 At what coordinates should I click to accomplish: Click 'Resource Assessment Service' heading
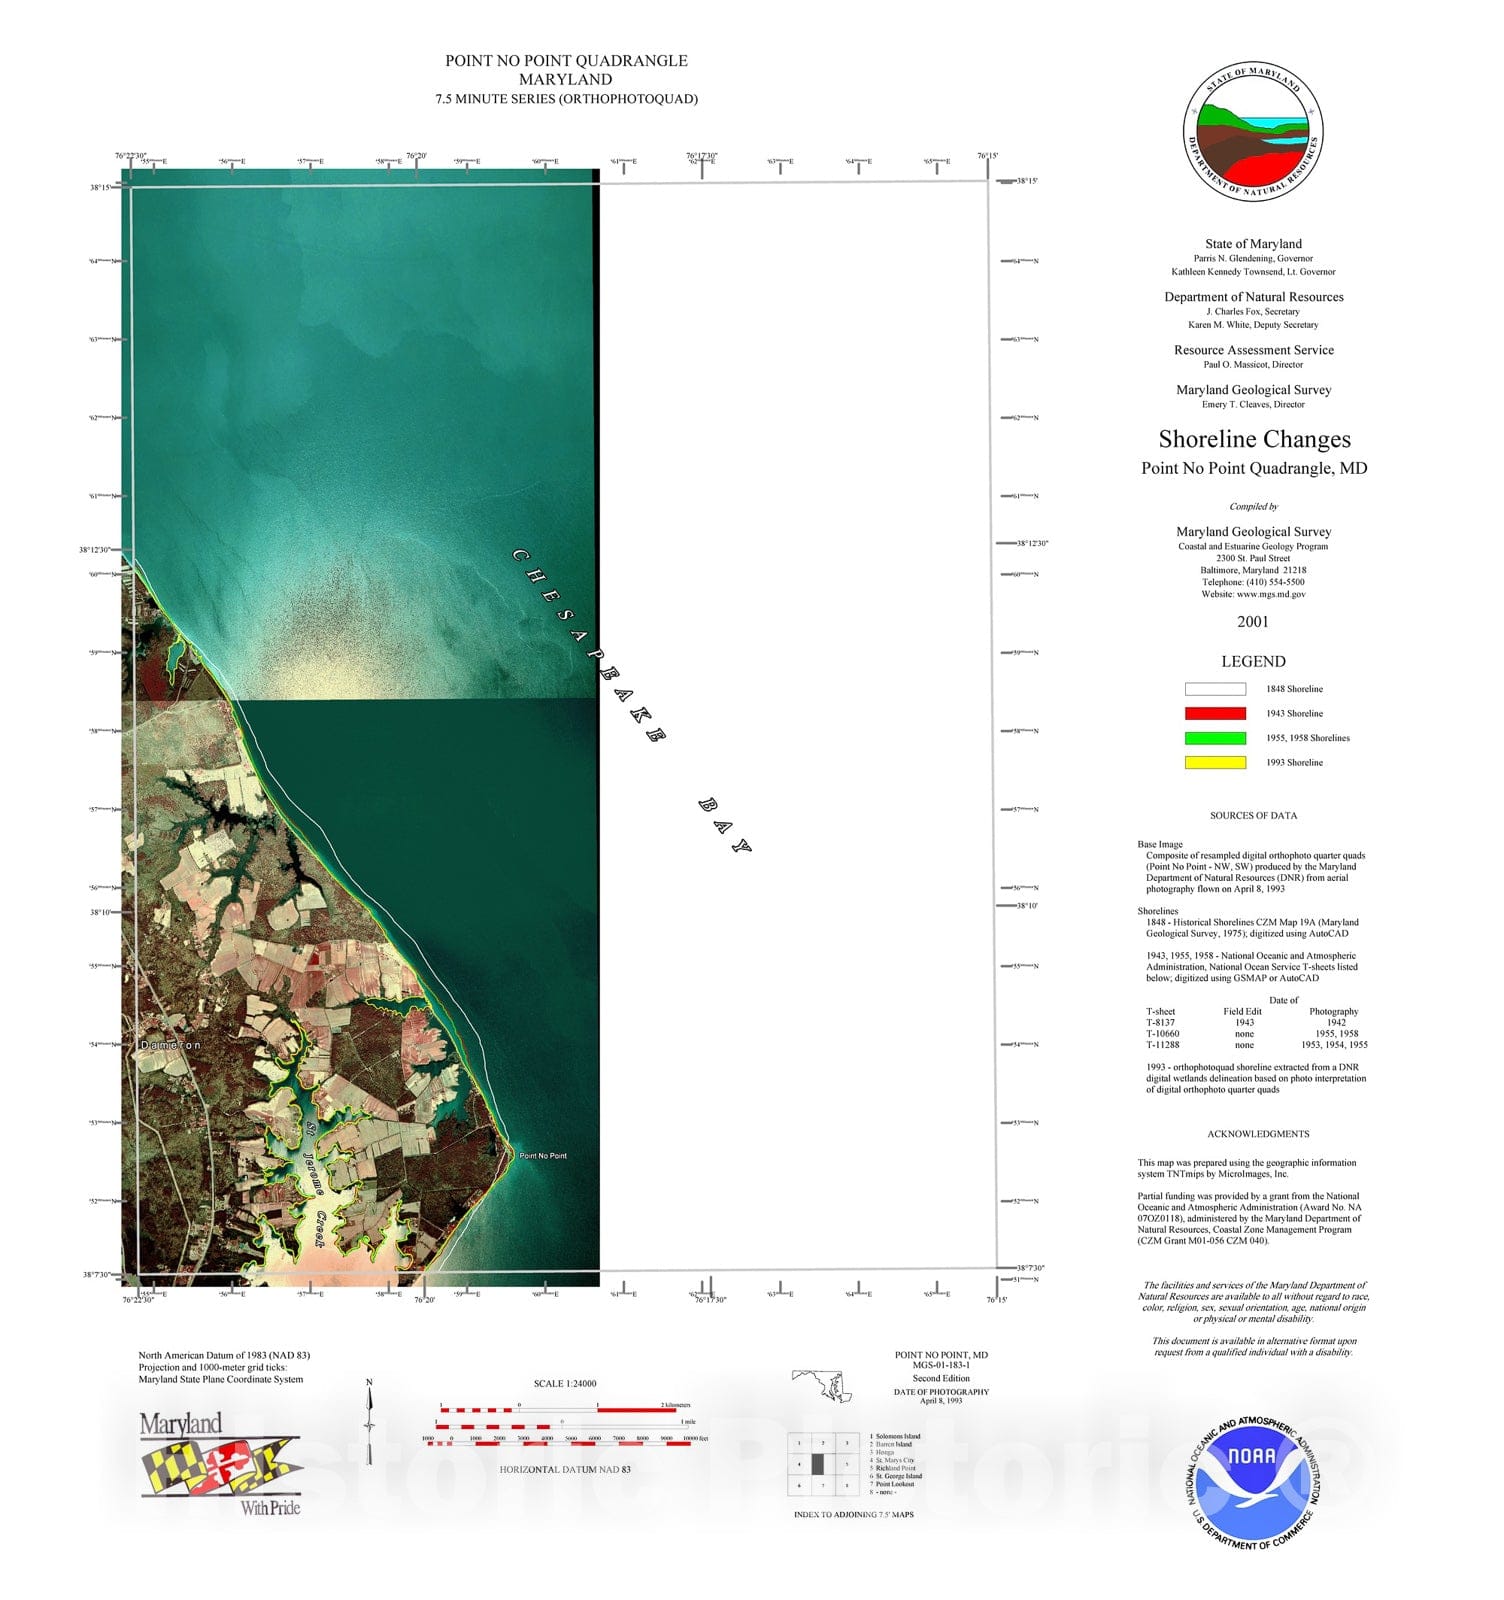[1254, 350]
